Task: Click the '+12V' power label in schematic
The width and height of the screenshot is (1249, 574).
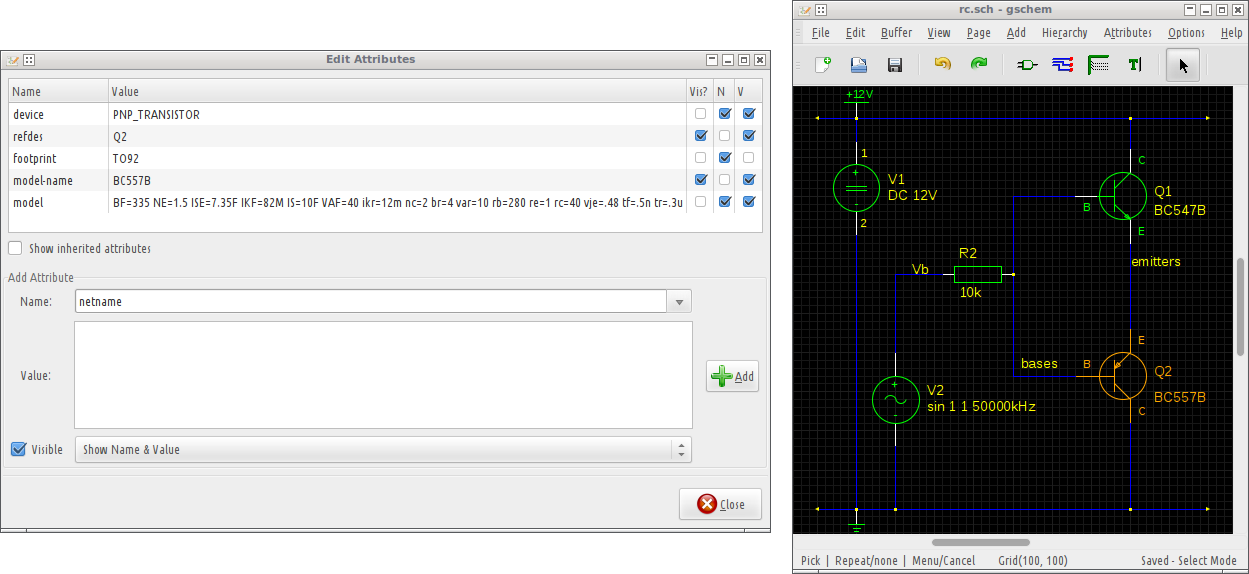Action: (860, 94)
